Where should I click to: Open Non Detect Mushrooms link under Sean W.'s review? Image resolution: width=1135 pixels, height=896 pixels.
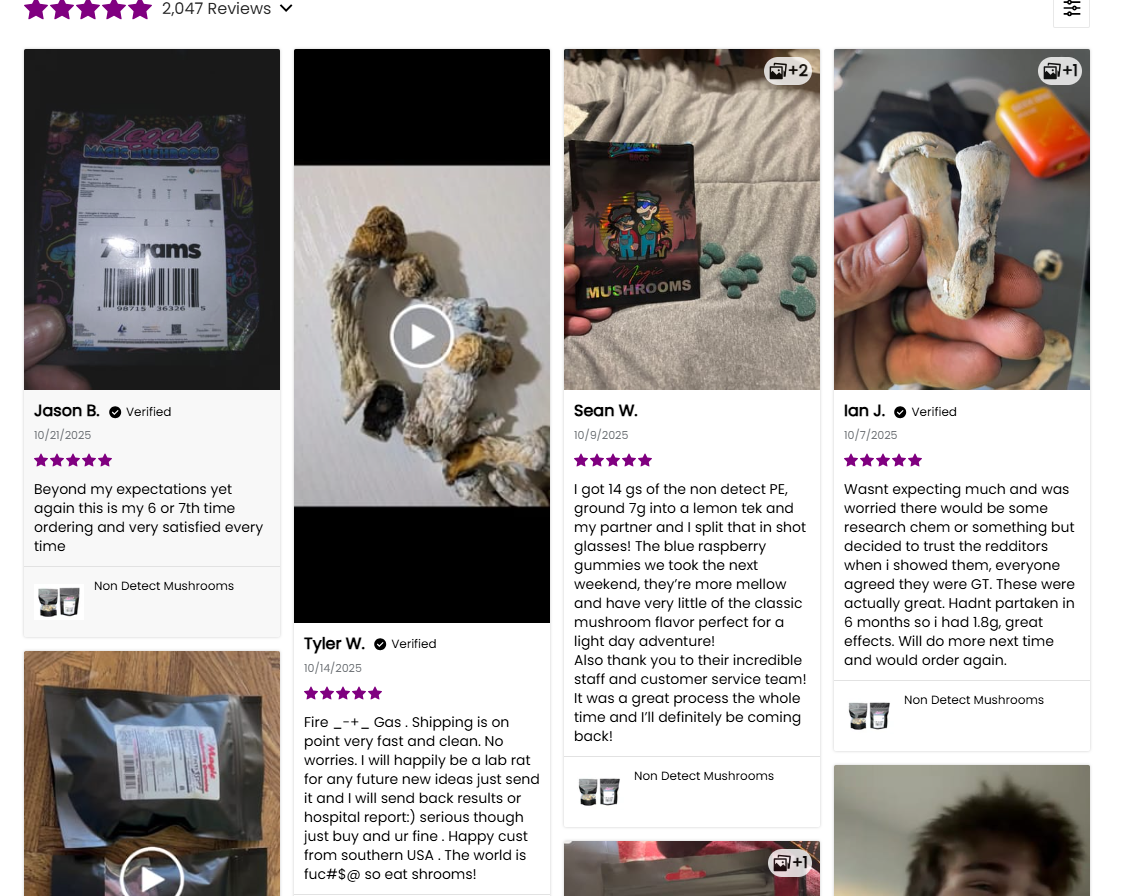coord(704,776)
